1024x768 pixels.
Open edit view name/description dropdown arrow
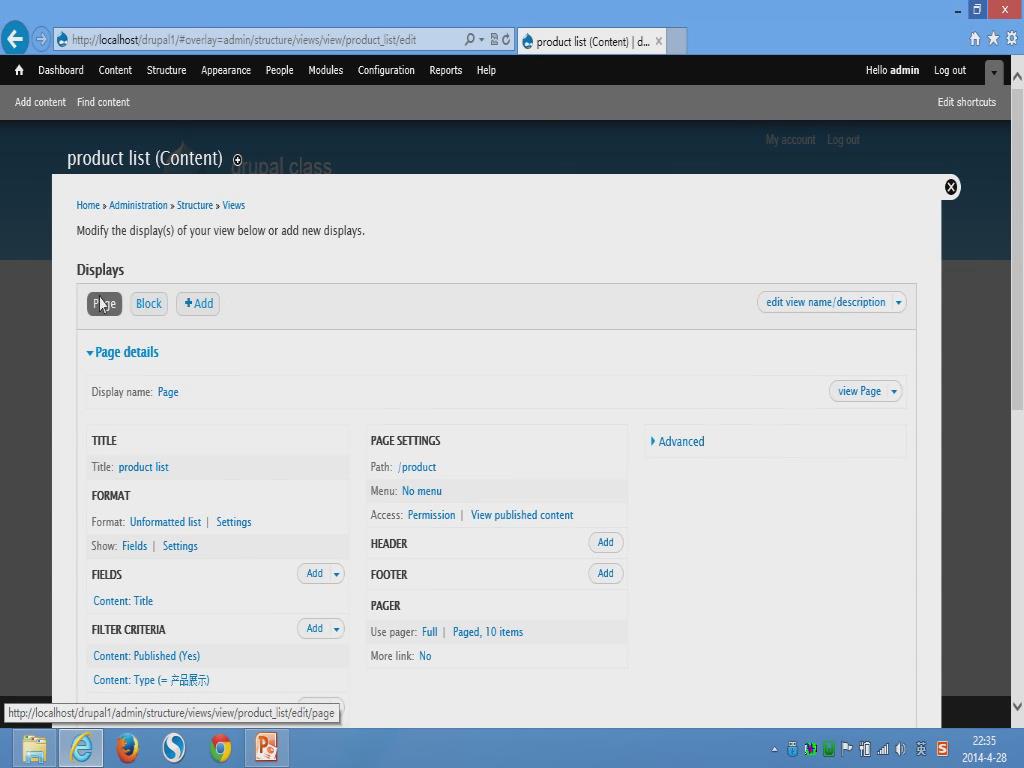[899, 302]
